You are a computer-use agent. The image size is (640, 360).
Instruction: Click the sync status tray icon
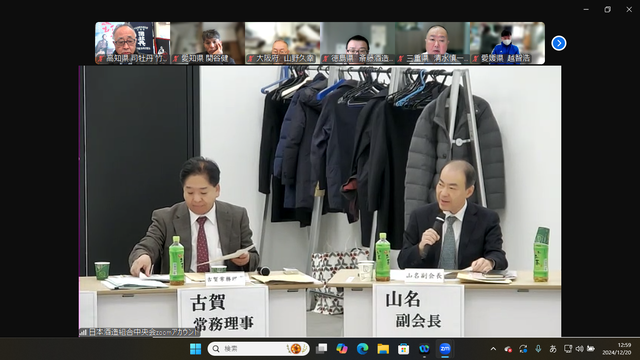[523, 349]
